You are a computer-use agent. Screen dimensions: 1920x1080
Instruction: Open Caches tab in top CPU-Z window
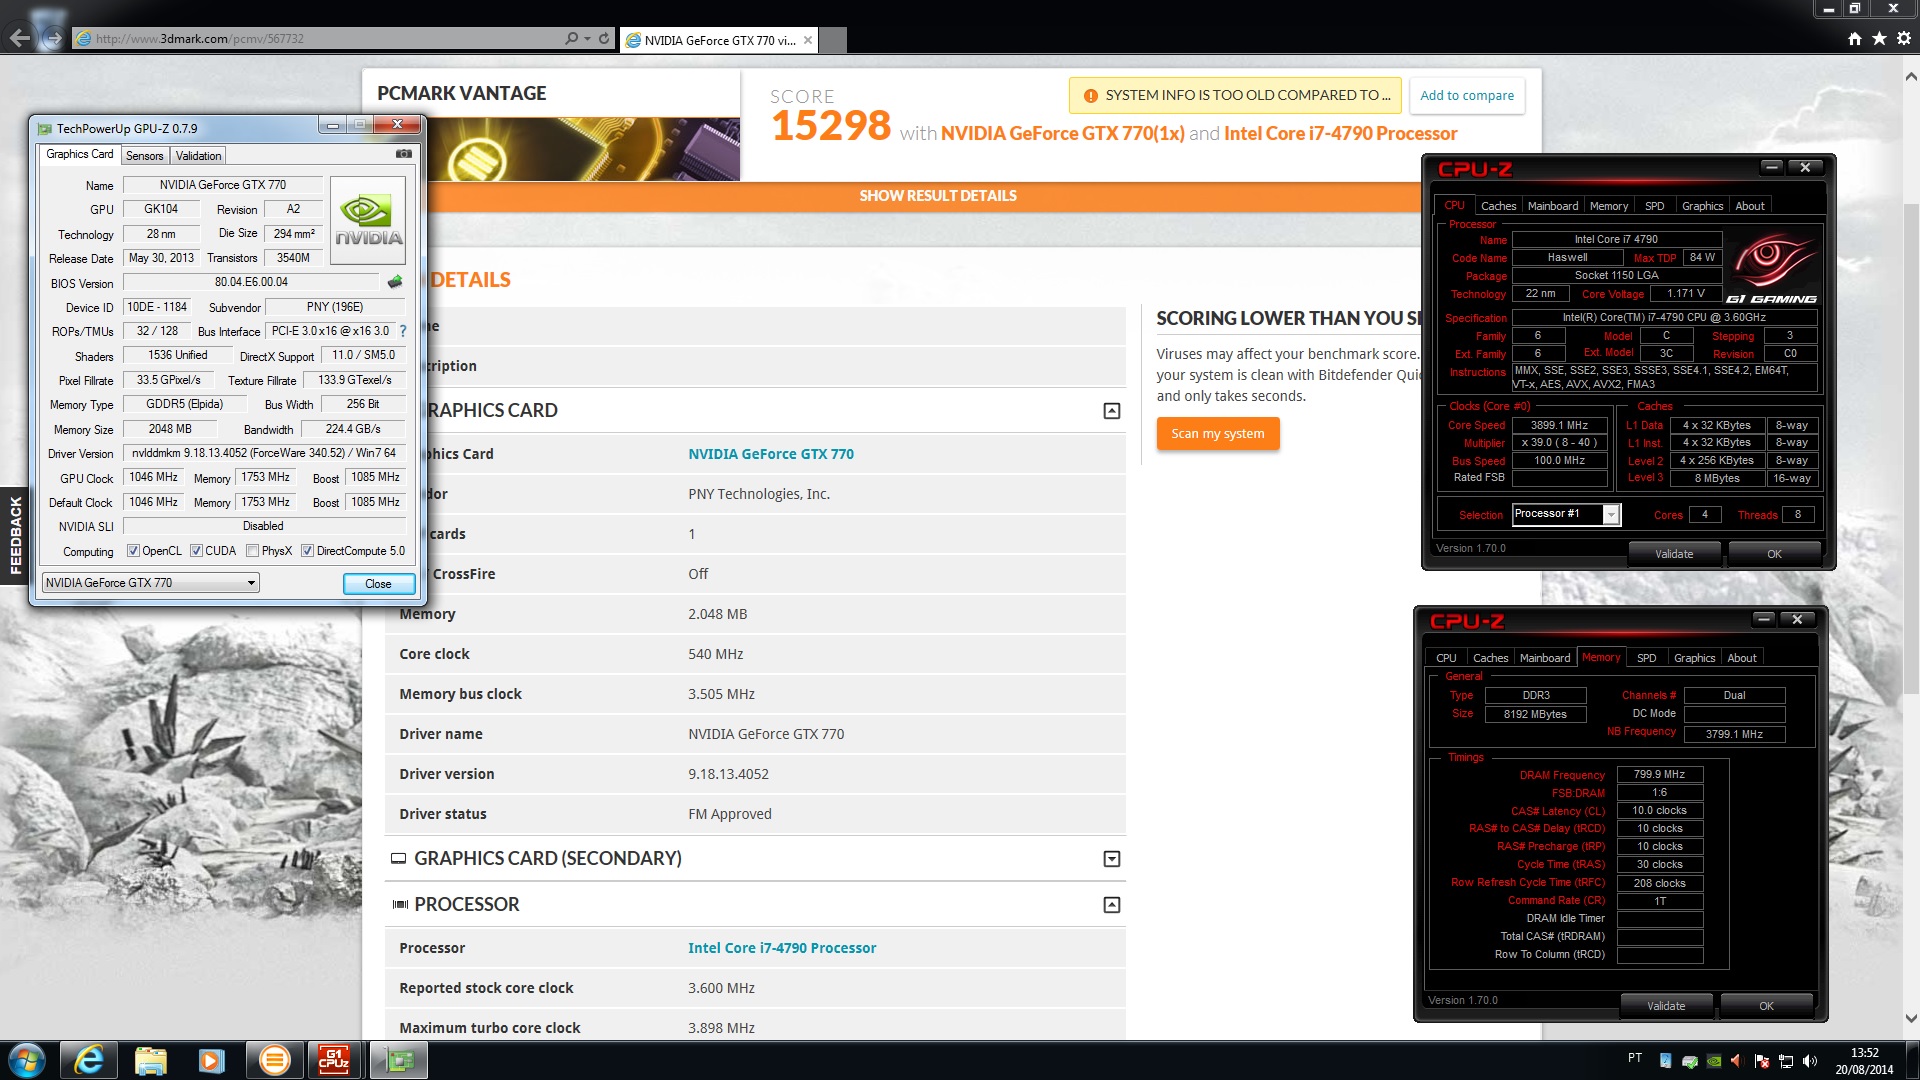pyautogui.click(x=1498, y=206)
